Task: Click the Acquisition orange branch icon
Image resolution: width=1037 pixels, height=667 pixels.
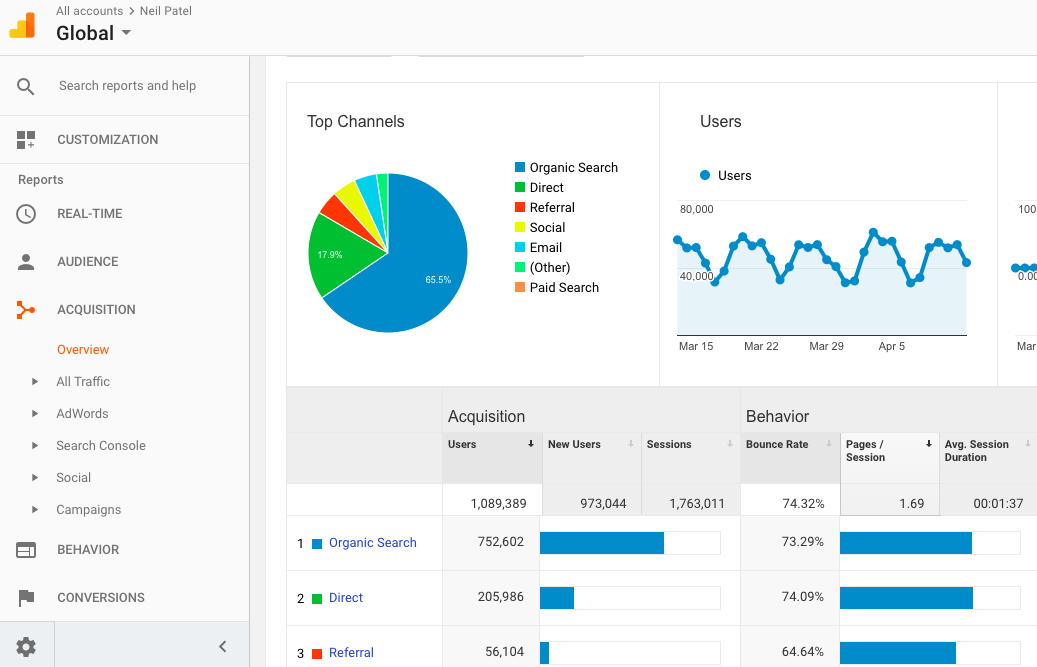Action: 26,310
